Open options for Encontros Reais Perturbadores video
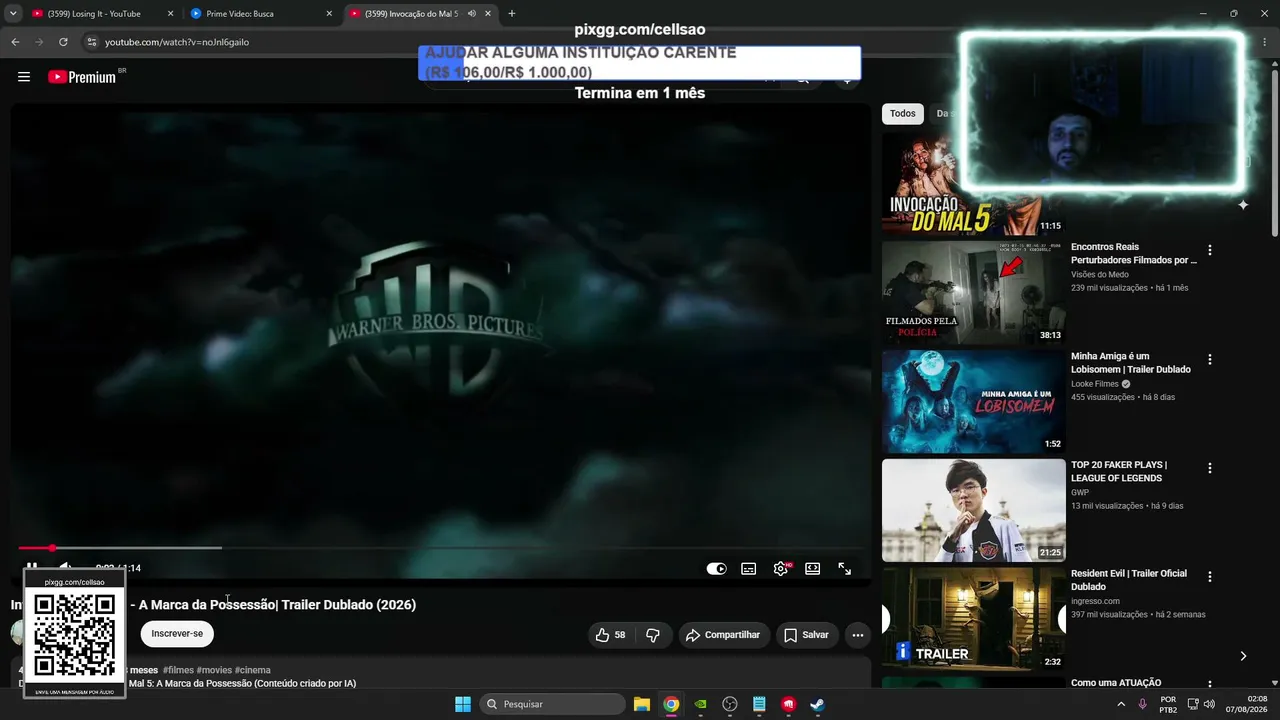Image resolution: width=1280 pixels, height=720 pixels. 1210,250
